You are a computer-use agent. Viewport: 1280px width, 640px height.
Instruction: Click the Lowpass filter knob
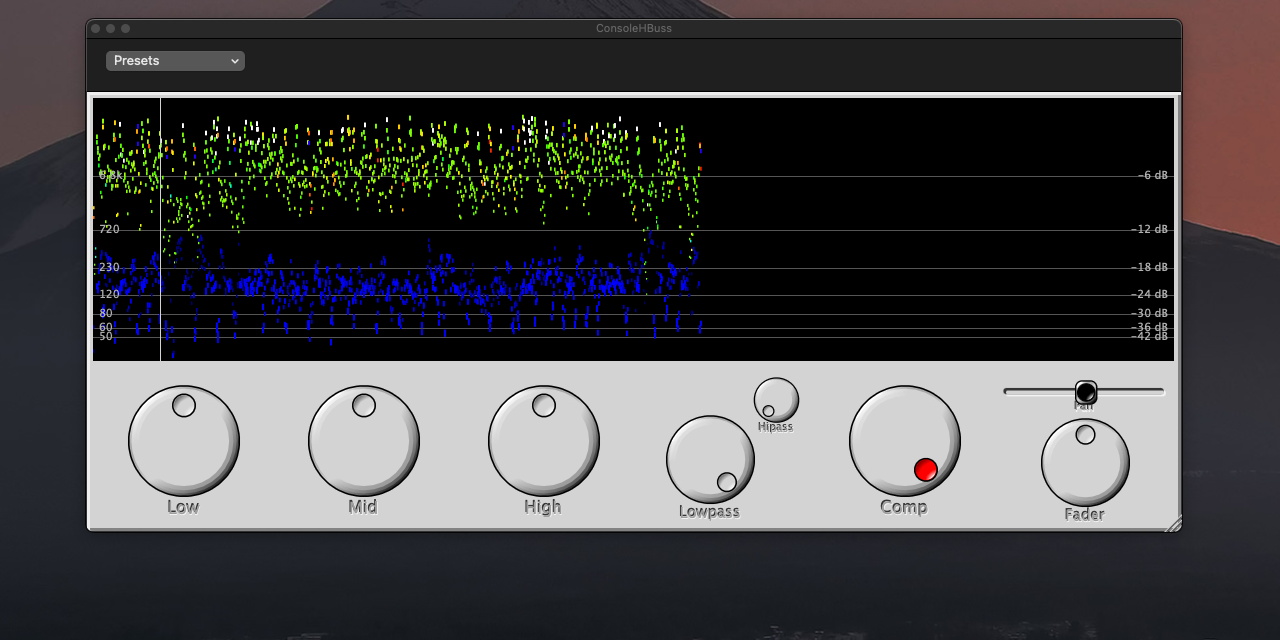coord(710,460)
